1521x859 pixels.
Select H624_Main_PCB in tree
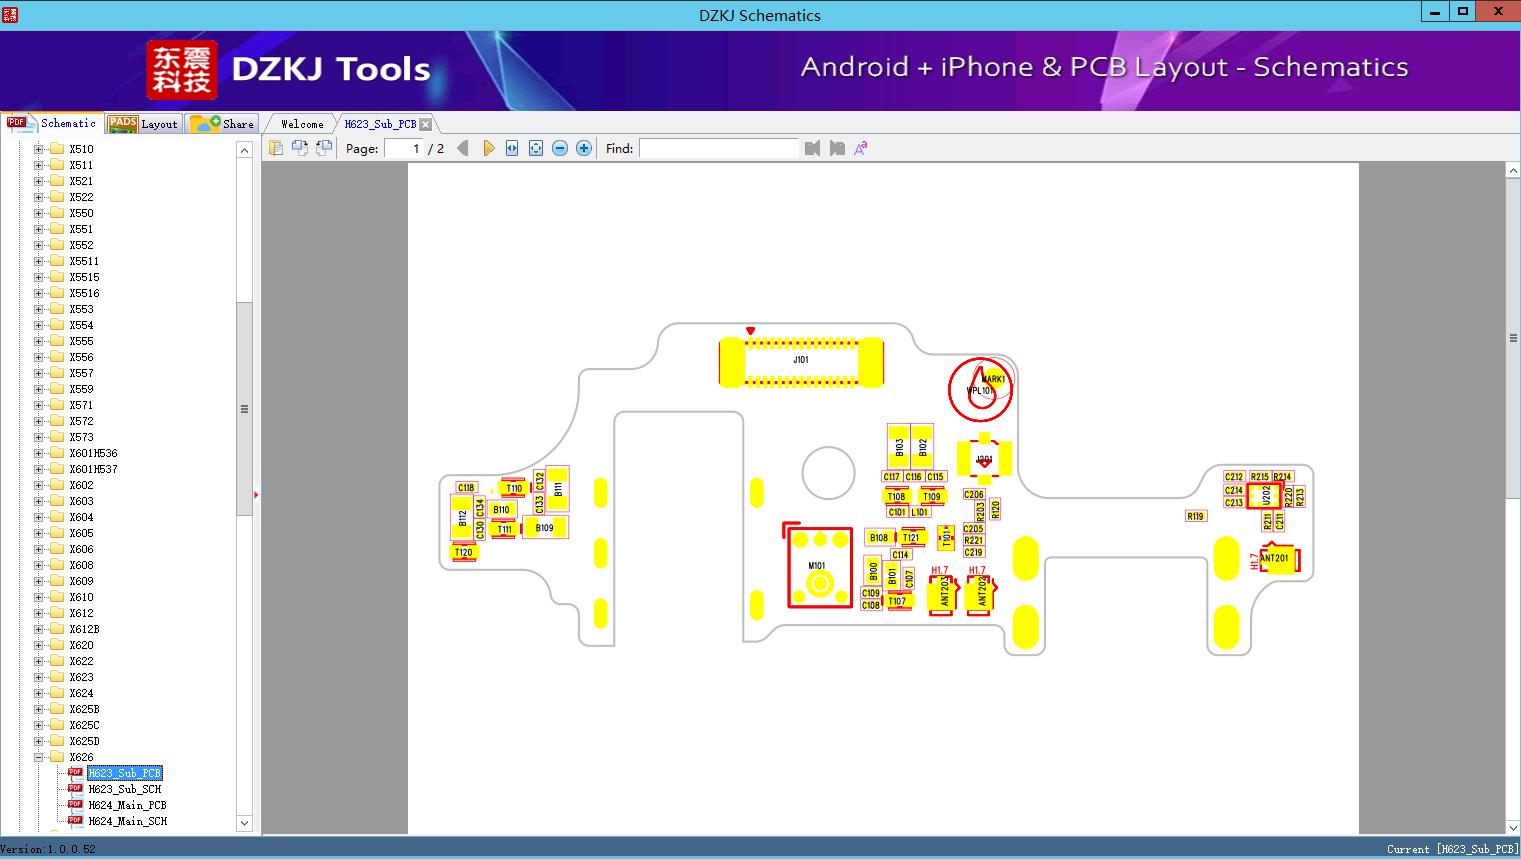(x=127, y=805)
